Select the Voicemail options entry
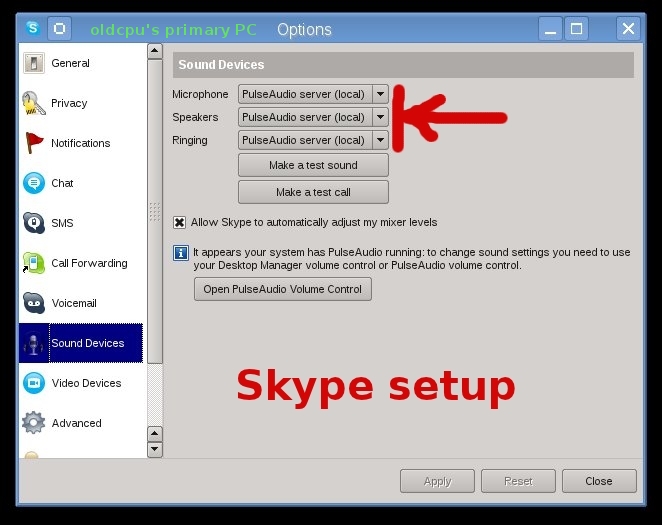Image resolution: width=662 pixels, height=525 pixels. pyautogui.click(x=81, y=303)
